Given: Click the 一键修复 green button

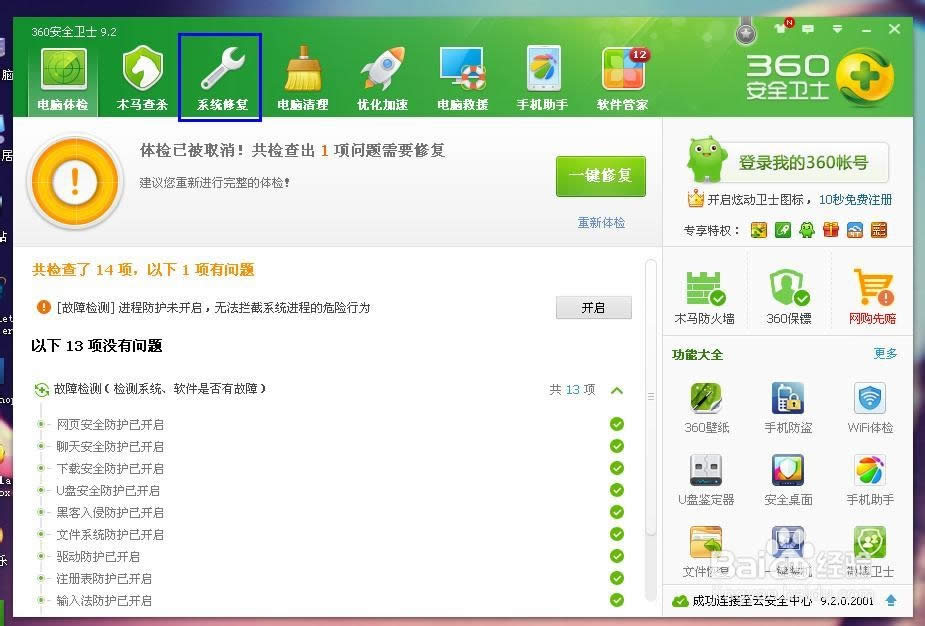Looking at the screenshot, I should [601, 176].
